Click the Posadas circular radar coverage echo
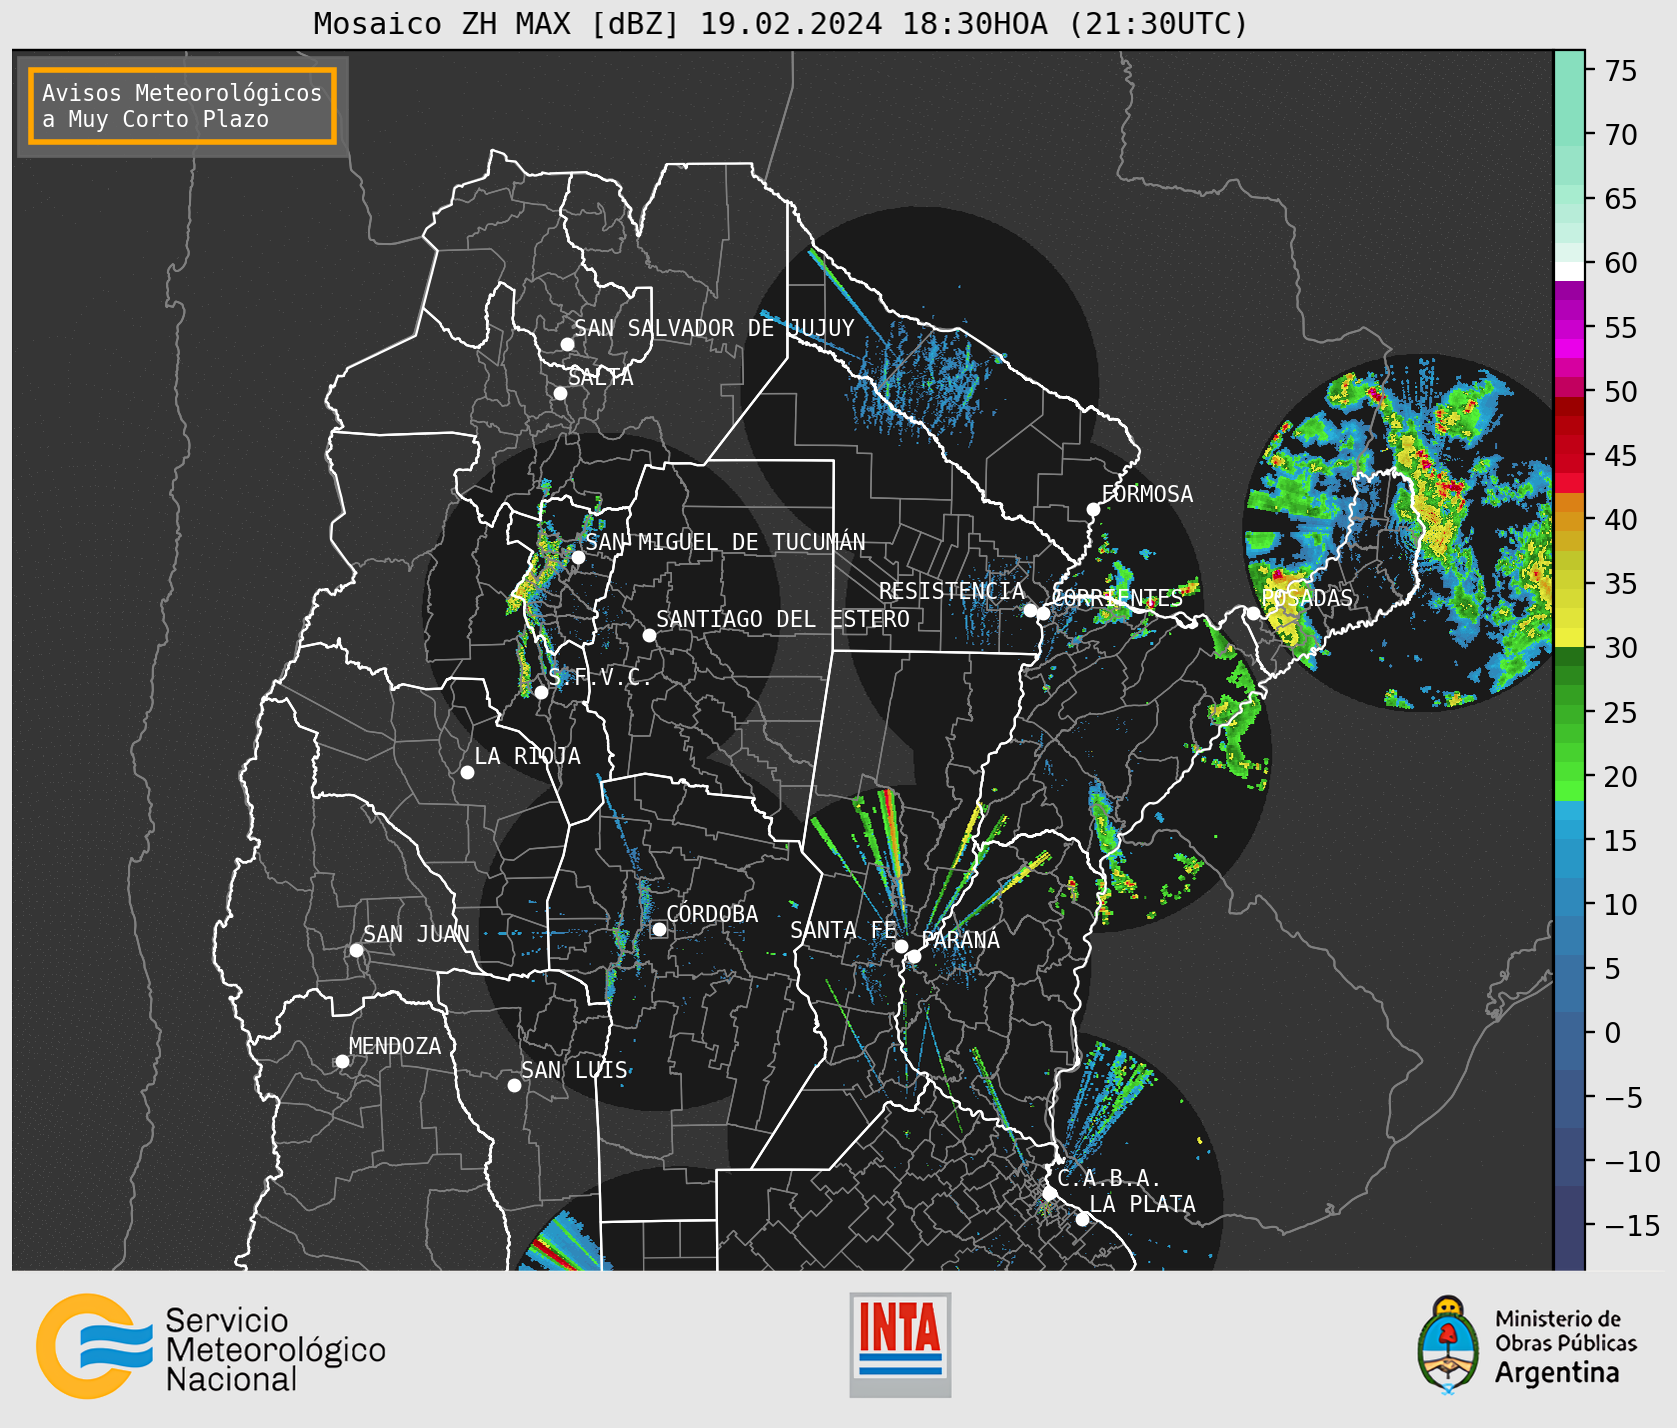 coord(1400,532)
